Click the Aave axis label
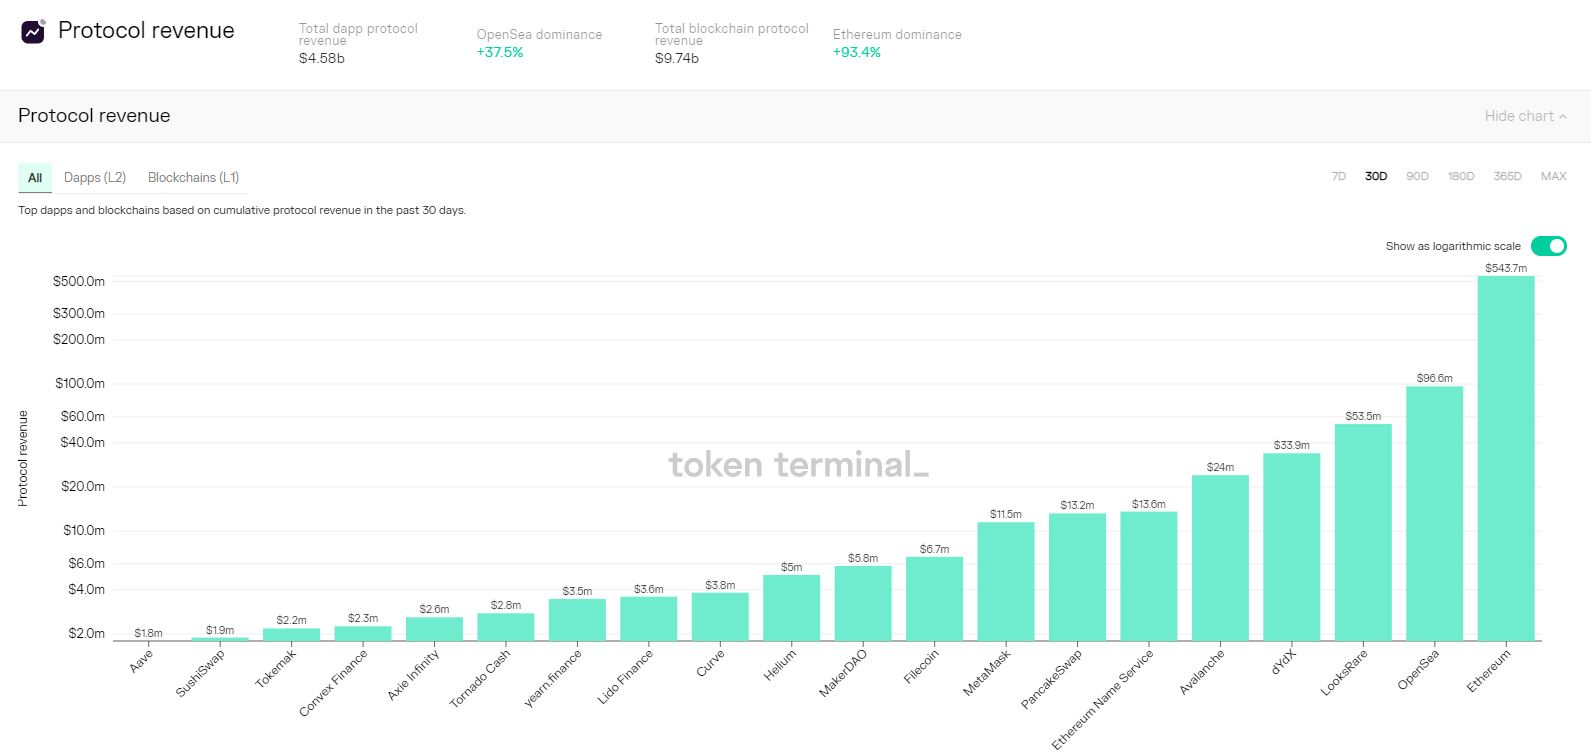The height and width of the screenshot is (755, 1591). pyautogui.click(x=141, y=661)
